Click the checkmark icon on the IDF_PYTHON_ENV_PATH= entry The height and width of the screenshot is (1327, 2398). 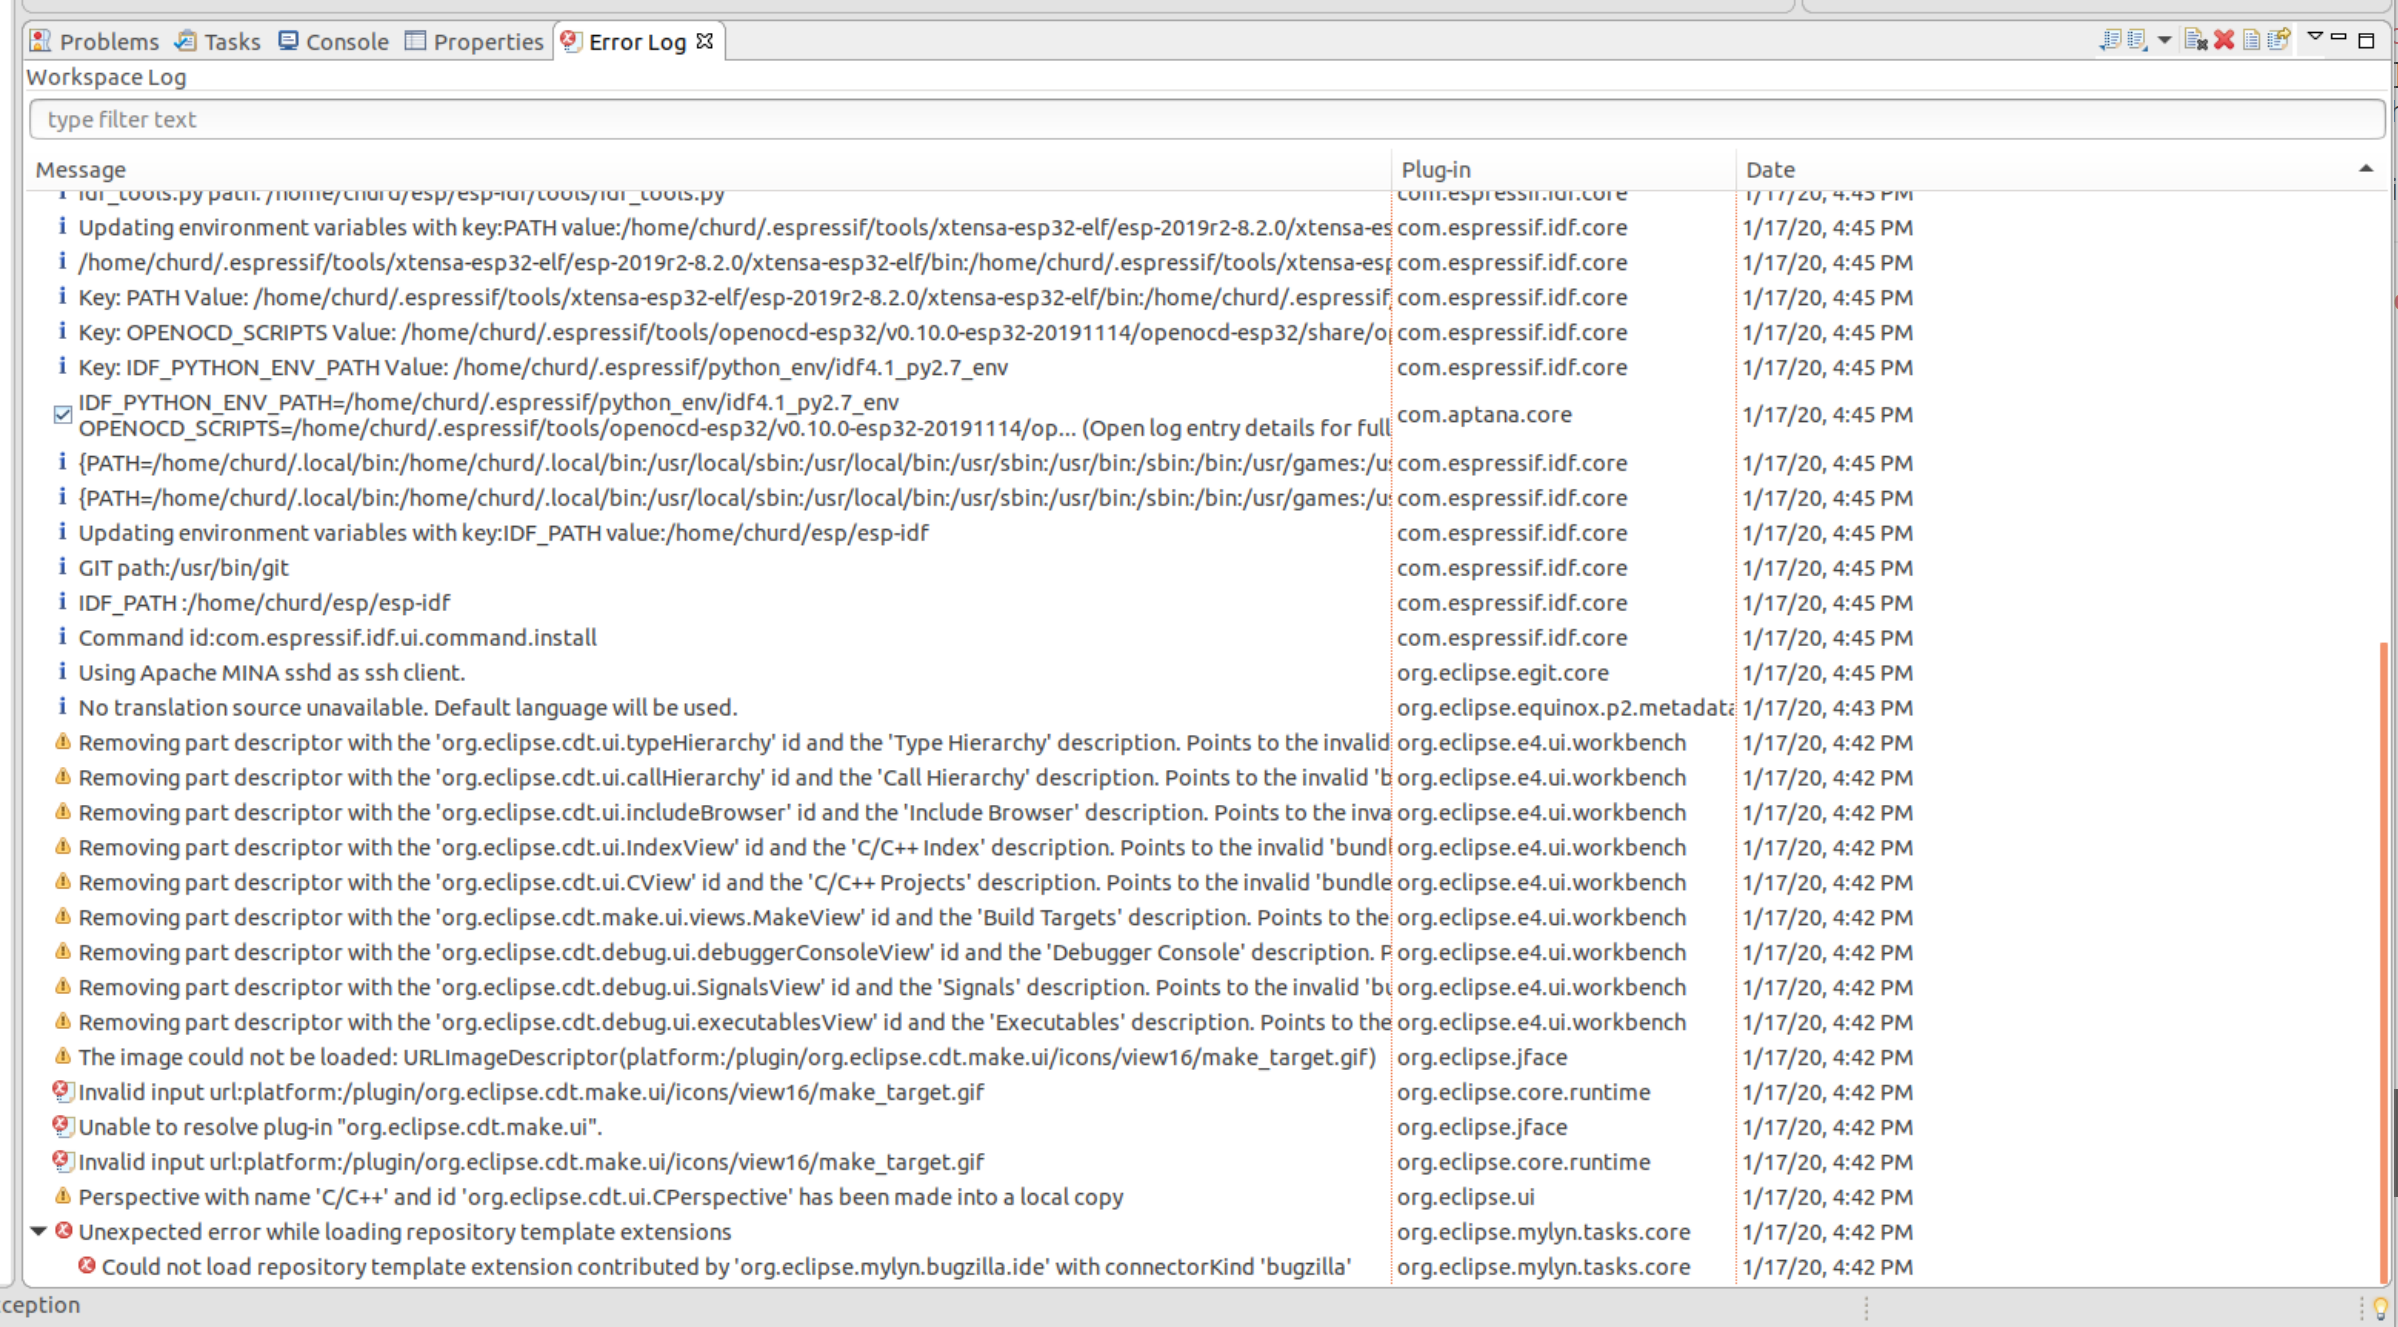[62, 414]
